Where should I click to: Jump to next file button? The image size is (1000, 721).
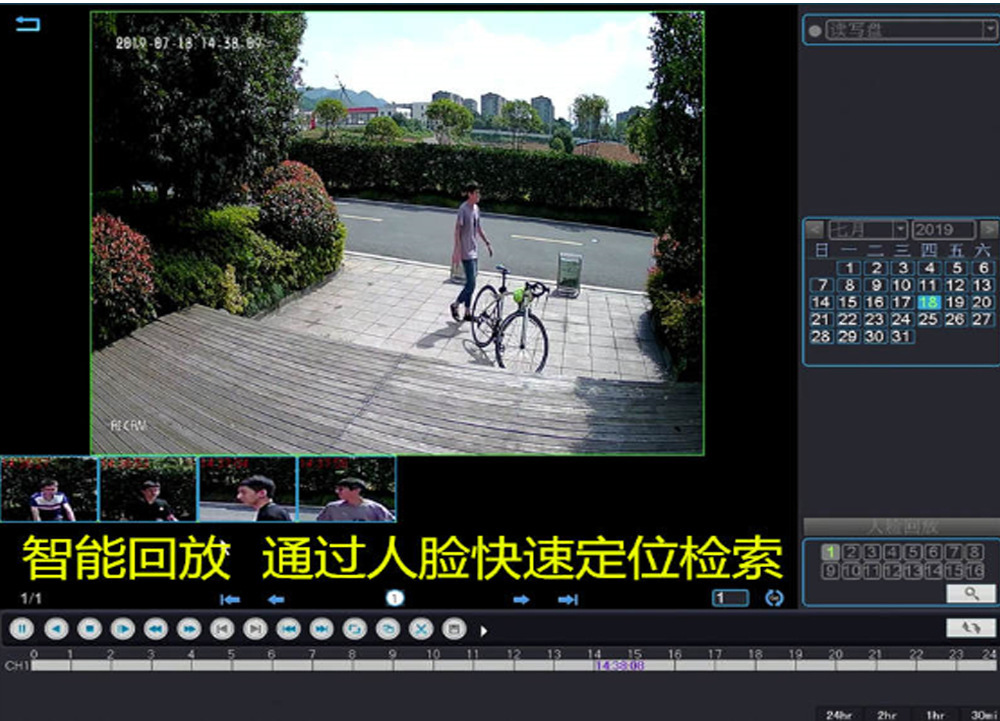[321, 629]
